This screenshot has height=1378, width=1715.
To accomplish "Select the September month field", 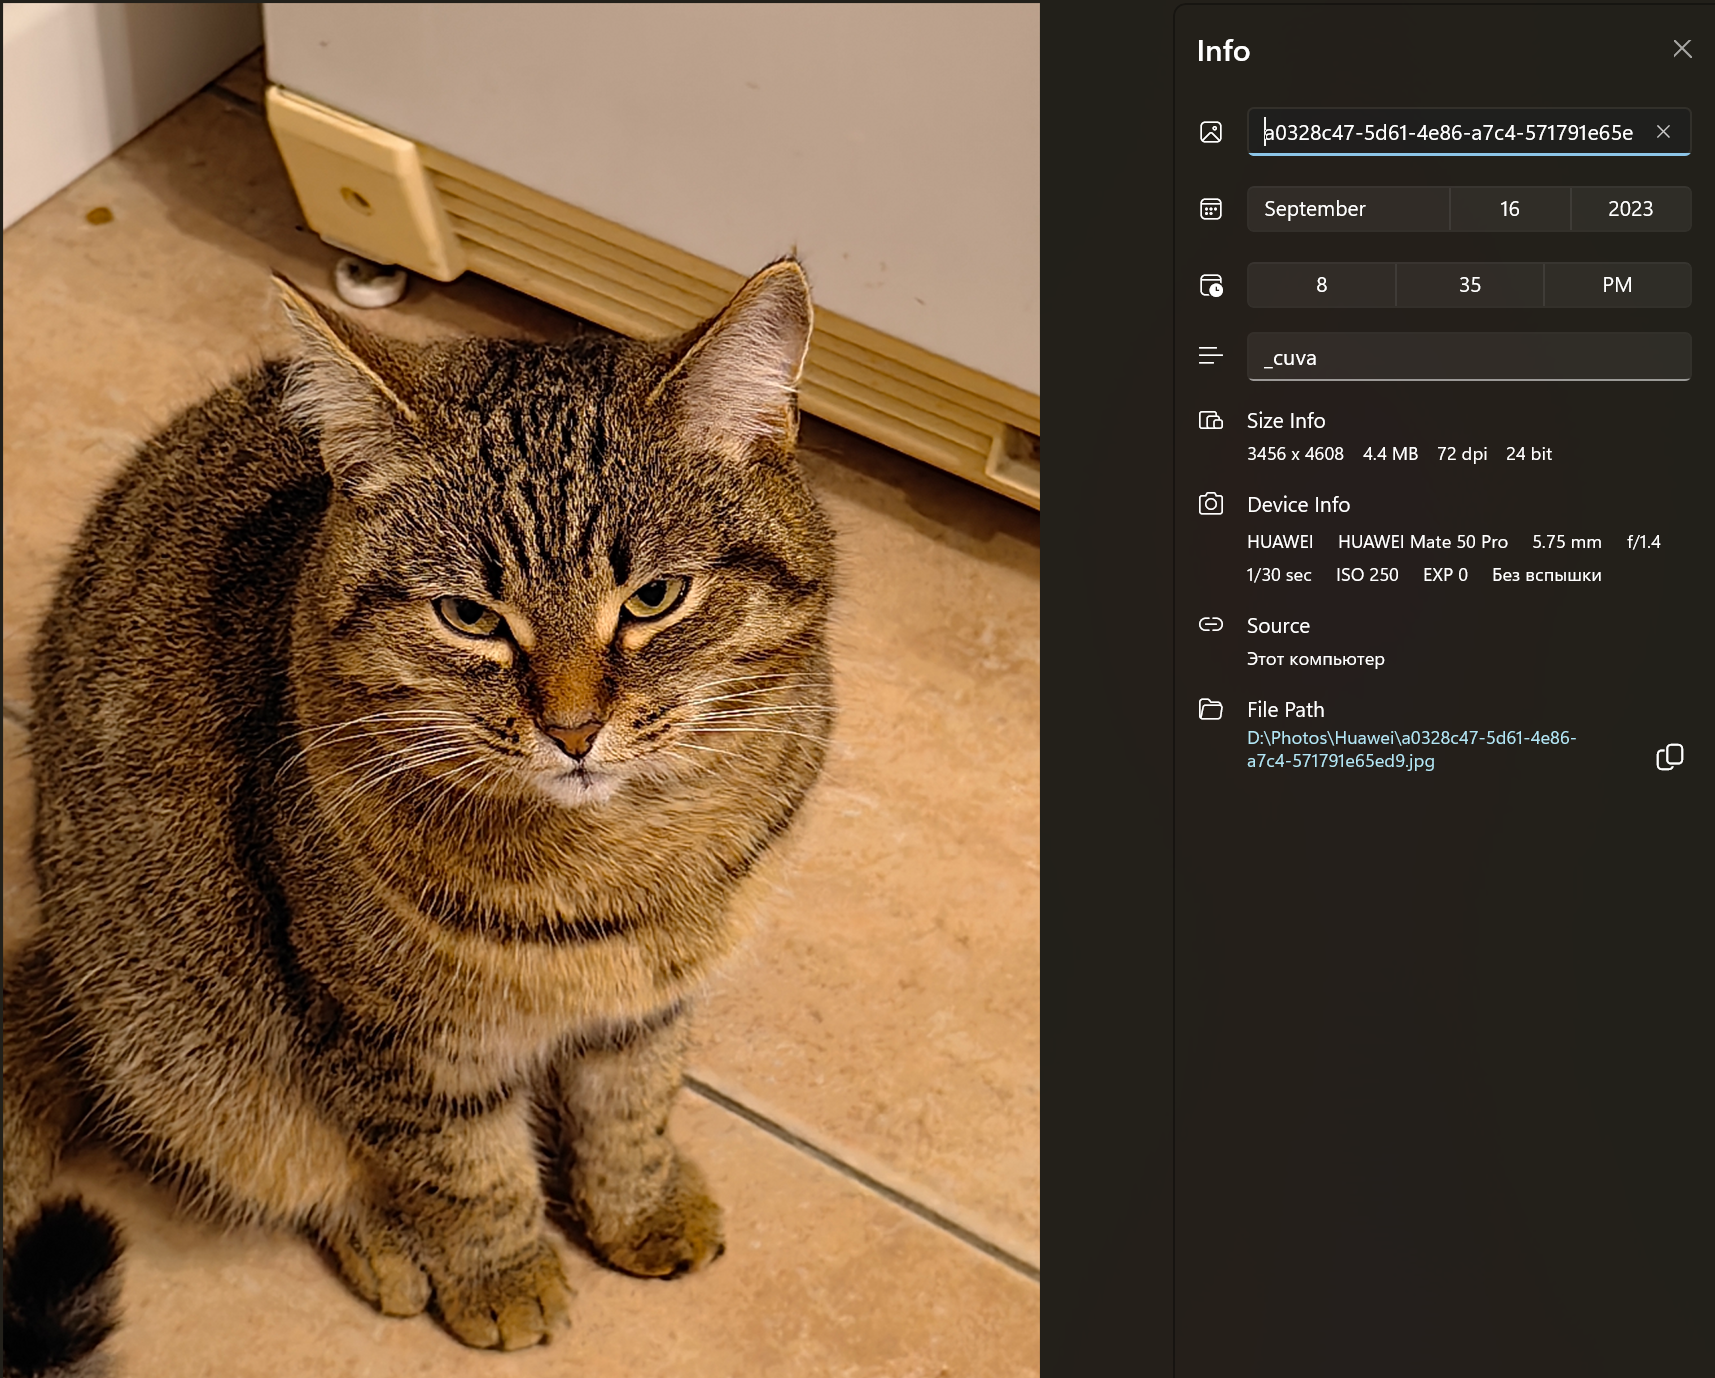I will (x=1347, y=209).
